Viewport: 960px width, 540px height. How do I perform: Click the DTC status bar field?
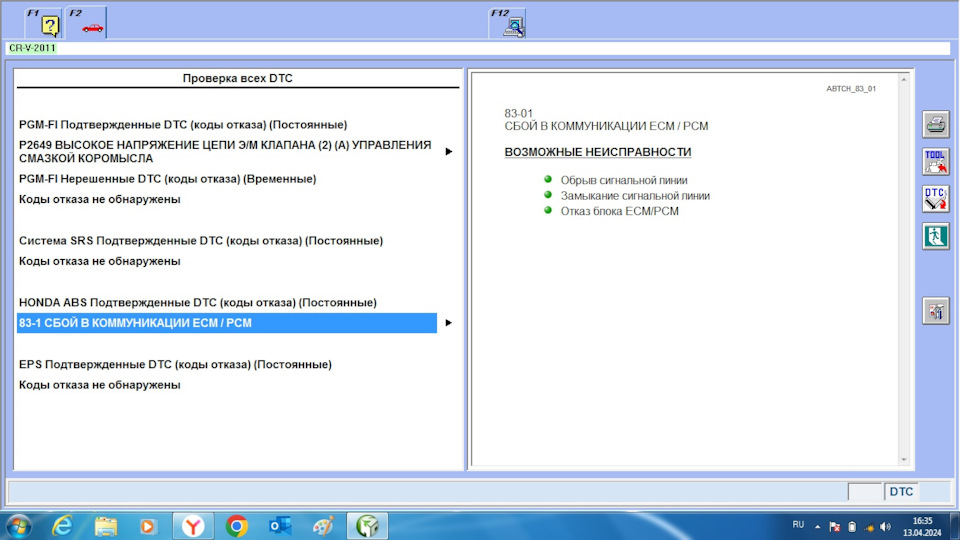pyautogui.click(x=901, y=491)
